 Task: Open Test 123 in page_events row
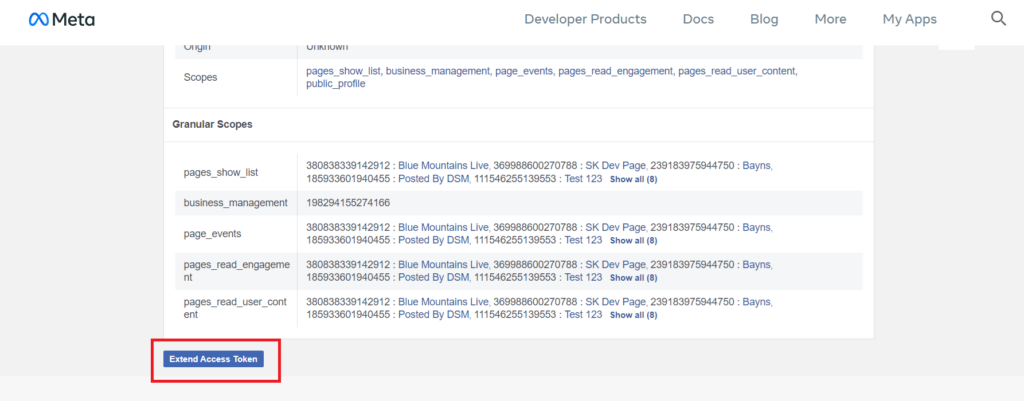click(x=583, y=240)
